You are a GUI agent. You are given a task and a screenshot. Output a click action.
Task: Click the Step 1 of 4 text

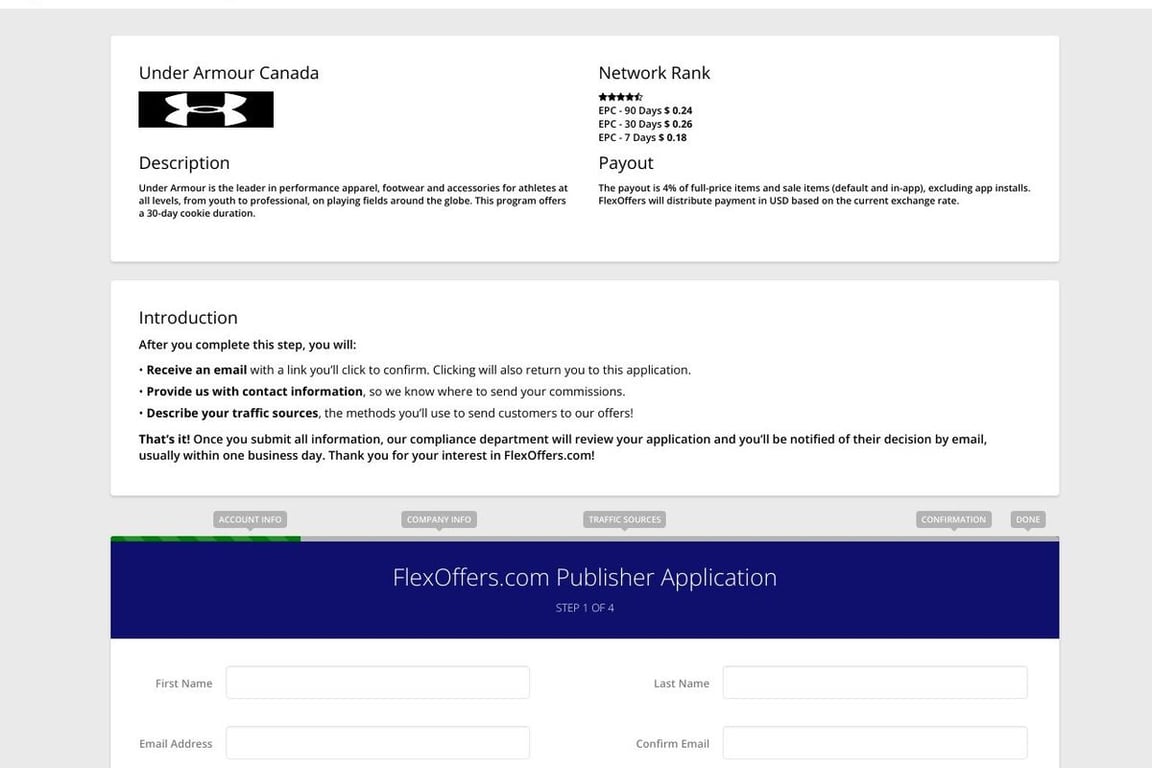584,608
